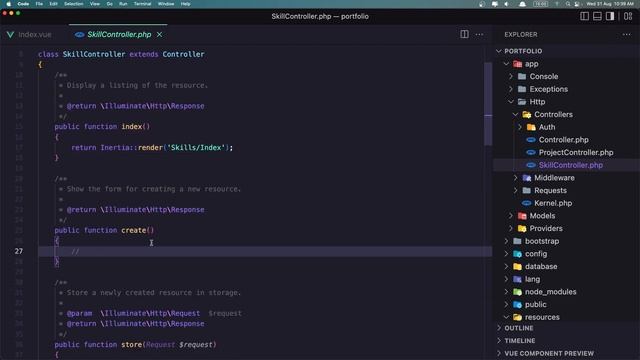640x360 pixels.
Task: Click the Controller.php file icon
Action: click(x=531, y=140)
